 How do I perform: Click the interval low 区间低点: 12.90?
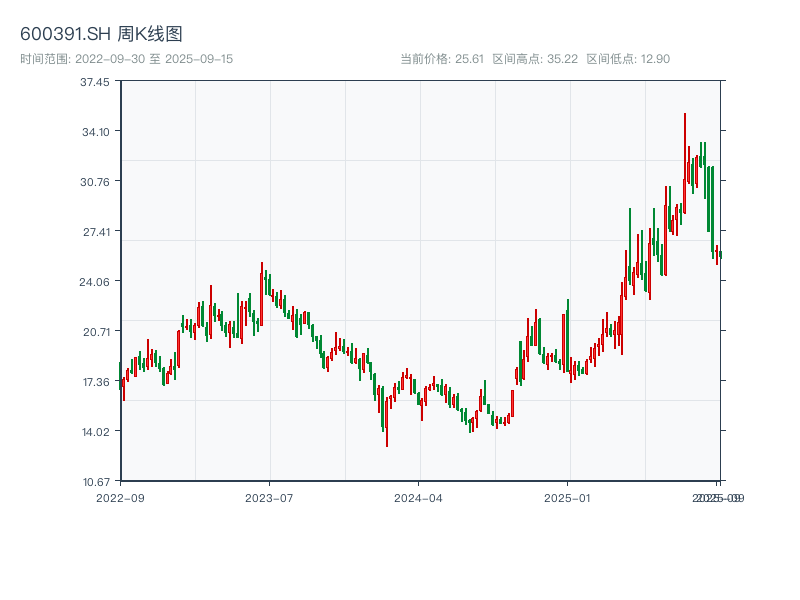click(628, 59)
